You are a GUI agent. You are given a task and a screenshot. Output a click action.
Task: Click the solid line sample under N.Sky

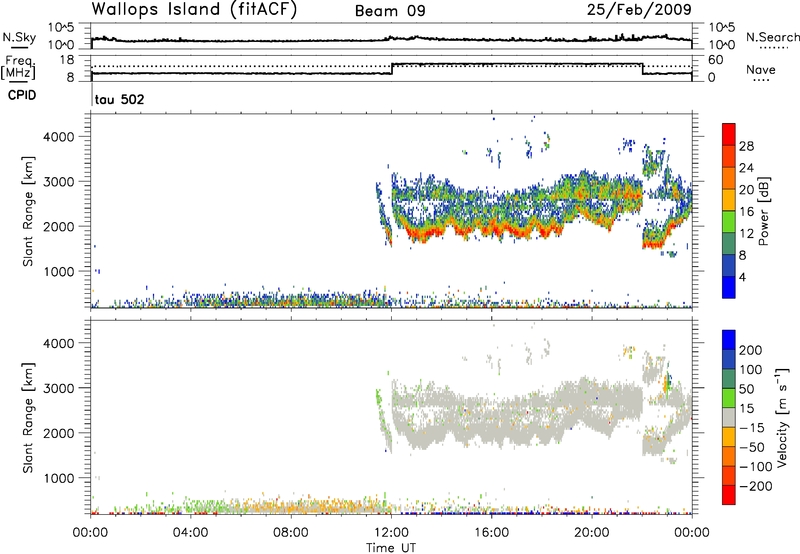(x=19, y=46)
